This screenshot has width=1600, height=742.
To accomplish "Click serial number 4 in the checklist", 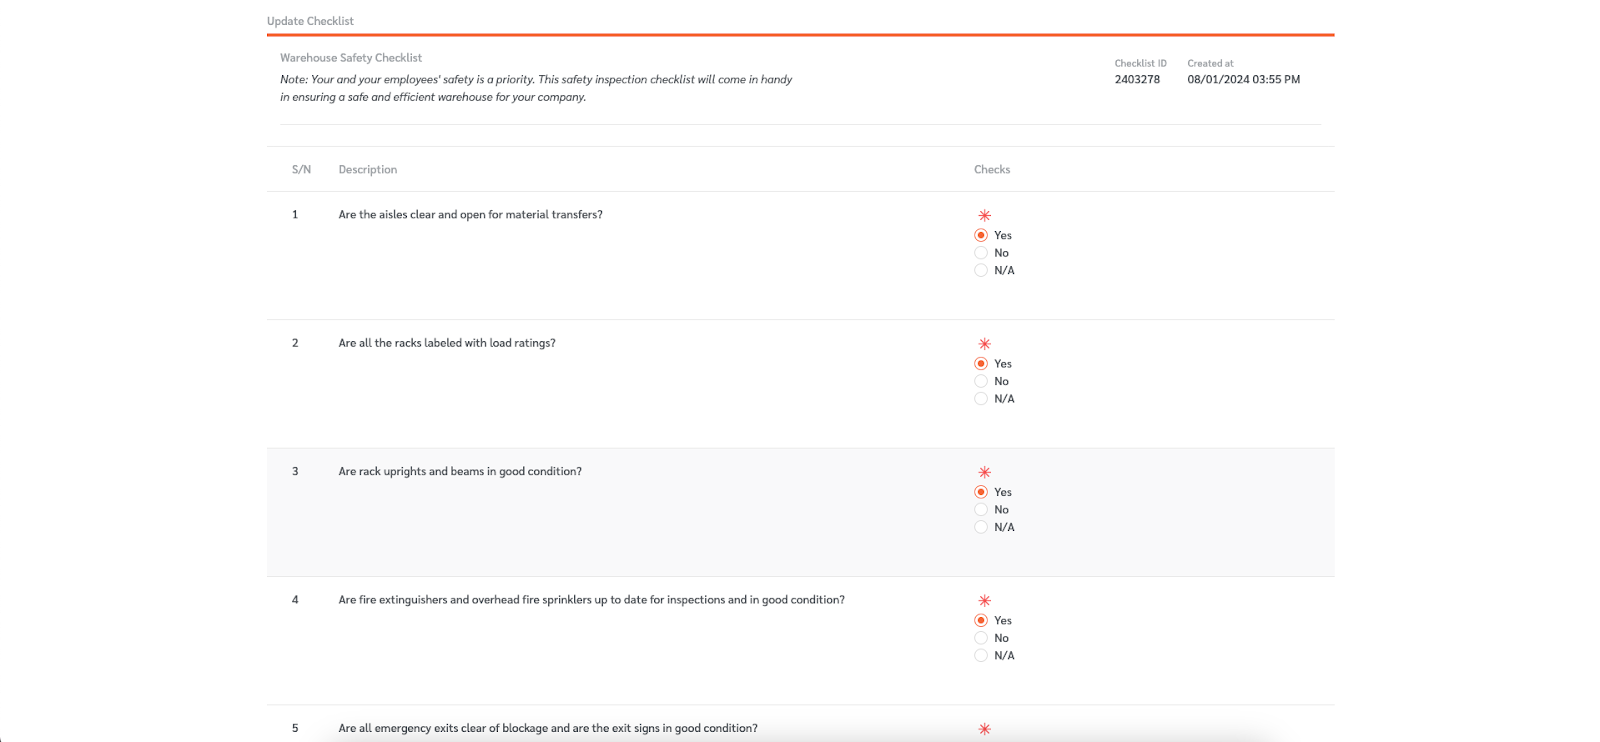I will tap(295, 600).
